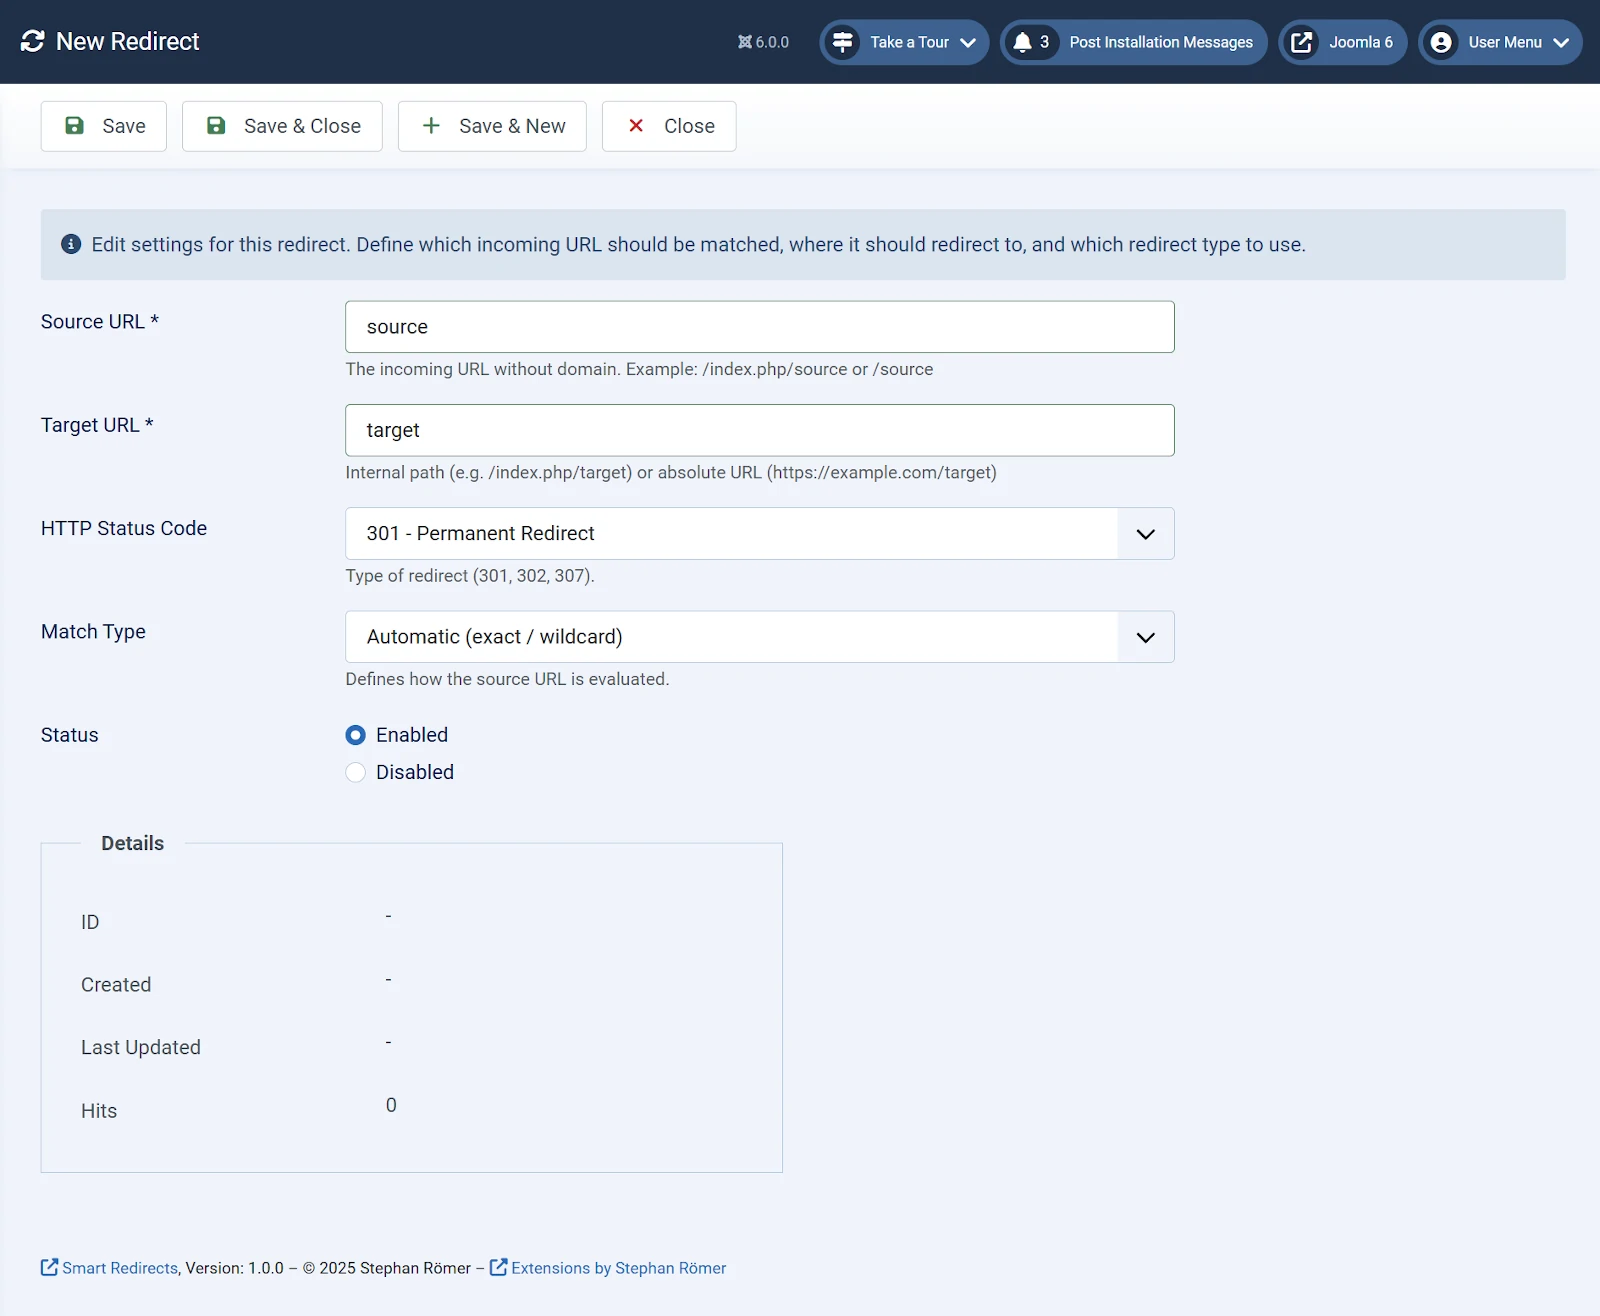This screenshot has height=1316, width=1600.
Task: Click the info icon in the settings banner
Action: pos(71,243)
